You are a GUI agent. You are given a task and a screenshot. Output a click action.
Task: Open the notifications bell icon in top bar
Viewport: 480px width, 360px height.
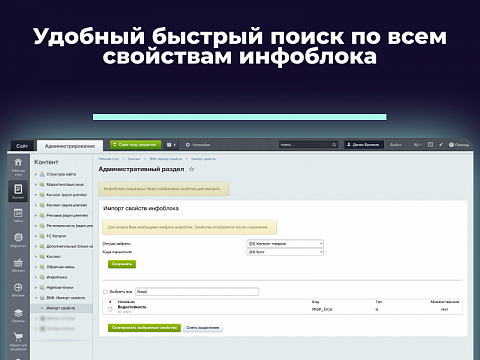170,145
